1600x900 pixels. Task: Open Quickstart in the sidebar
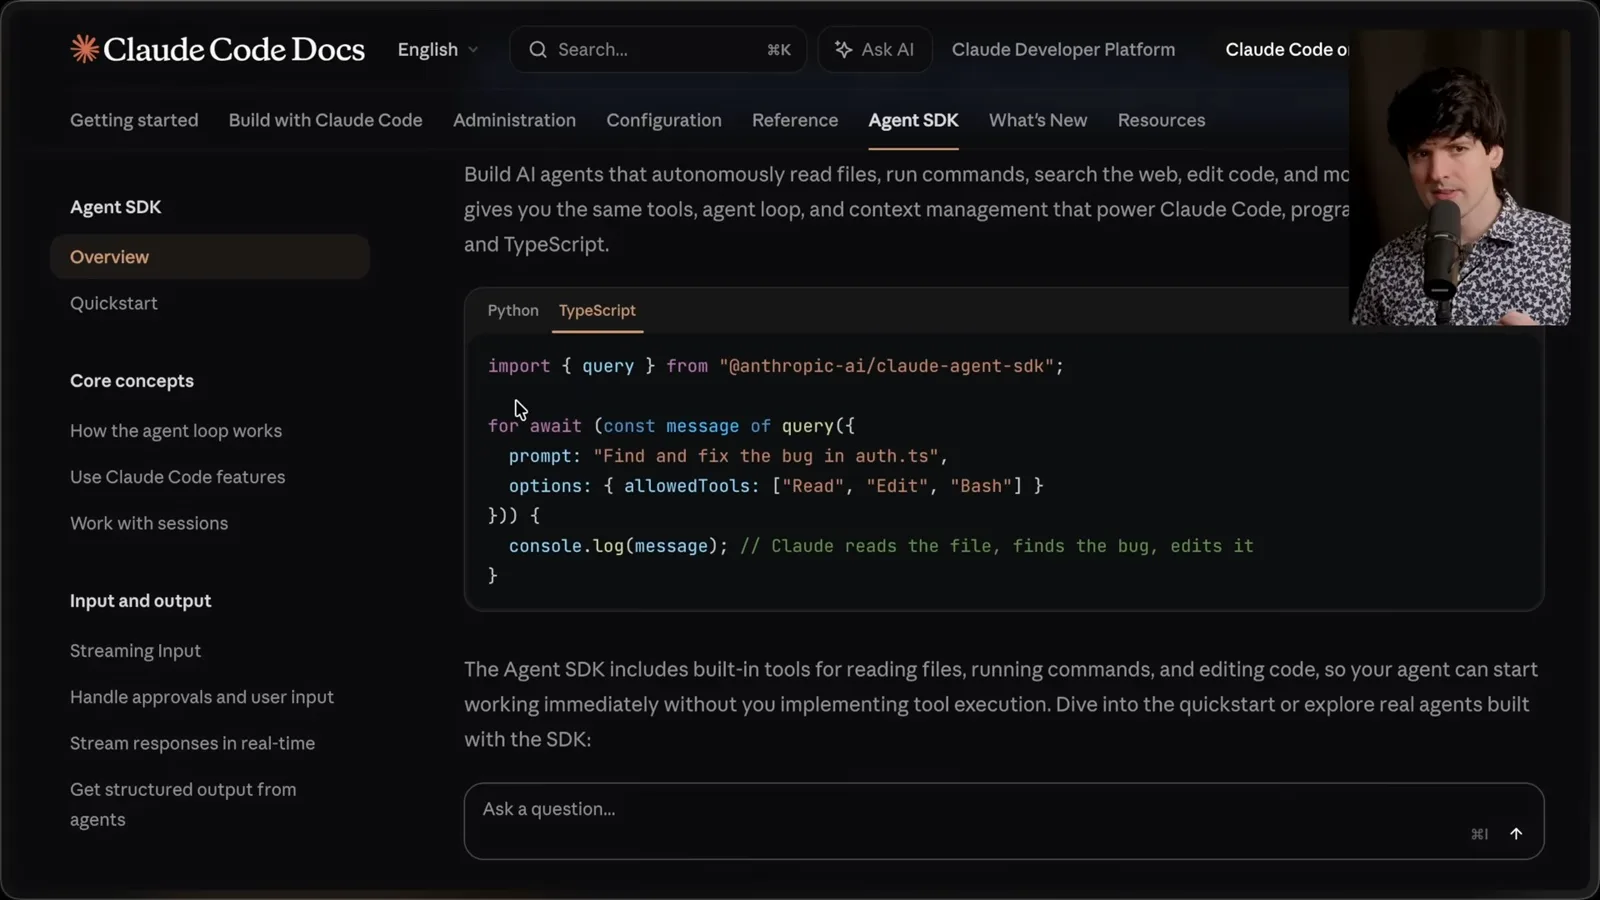(114, 303)
